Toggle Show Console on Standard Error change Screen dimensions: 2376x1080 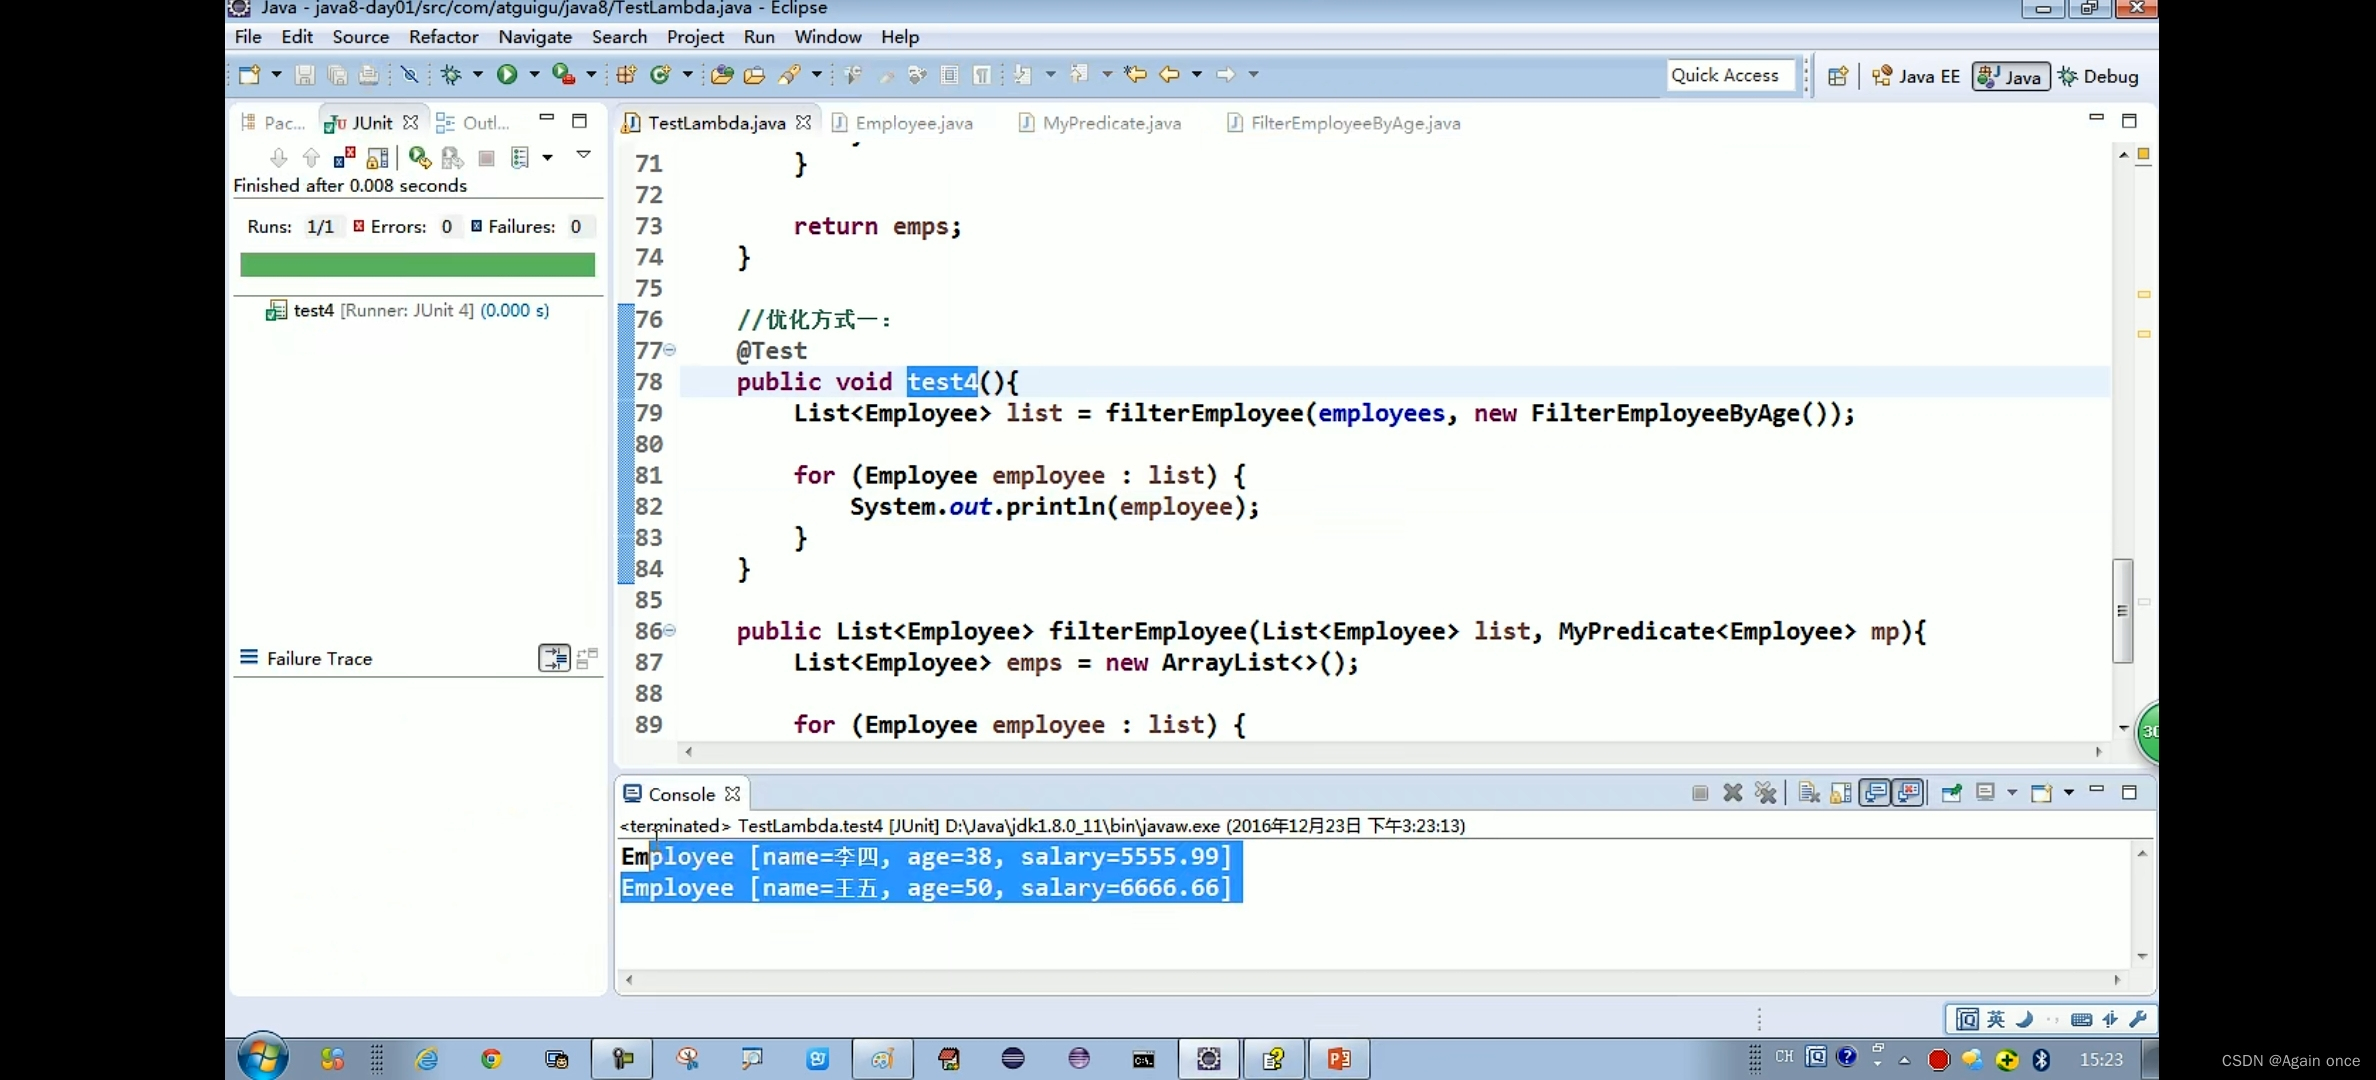(x=1908, y=793)
